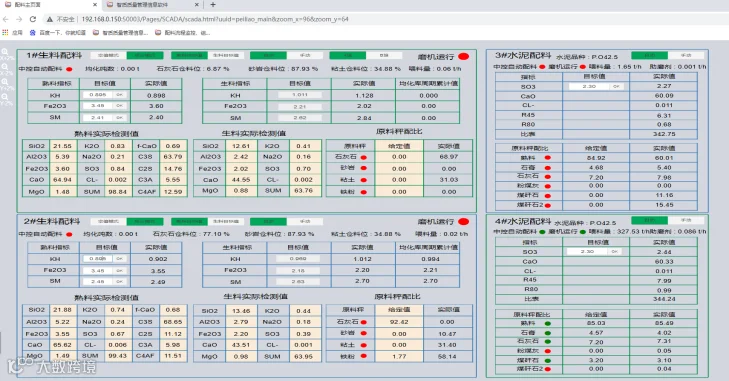Click the 4# SO3 target value field

(x=587, y=252)
